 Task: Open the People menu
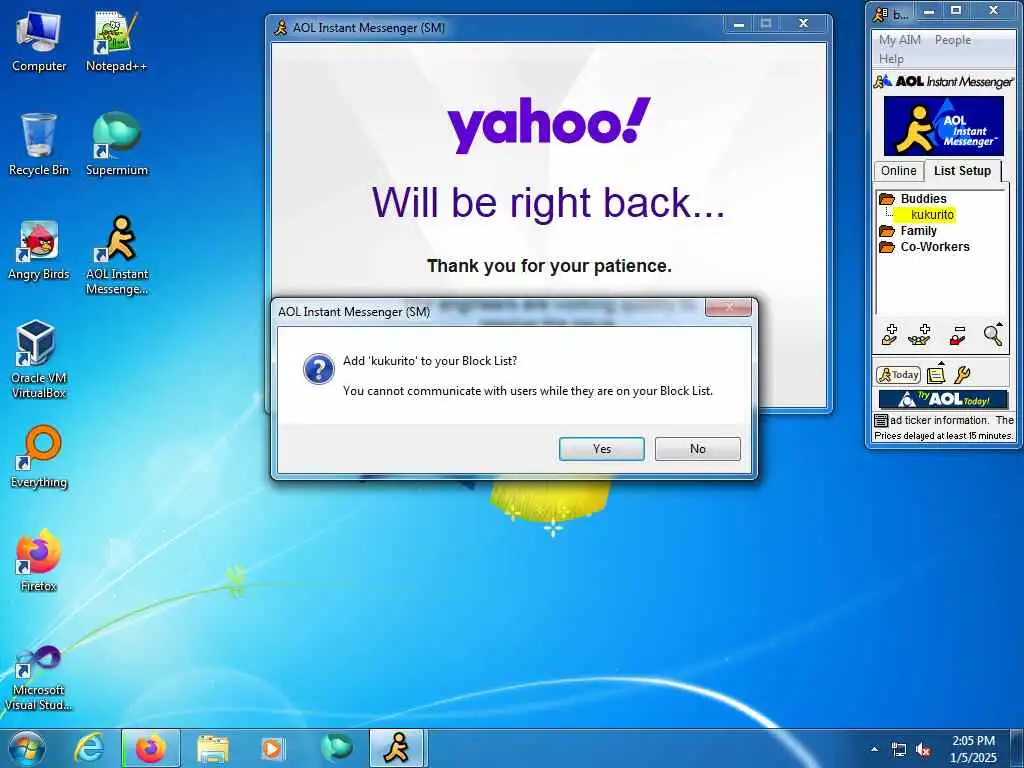click(953, 40)
